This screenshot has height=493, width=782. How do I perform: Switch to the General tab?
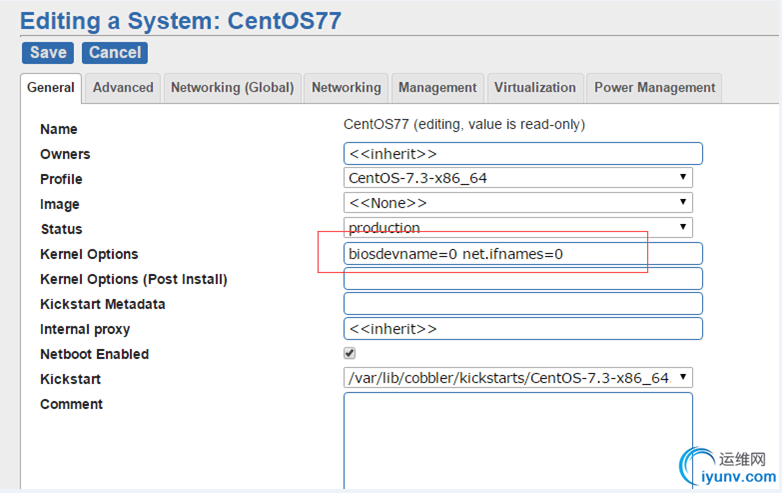pos(51,88)
